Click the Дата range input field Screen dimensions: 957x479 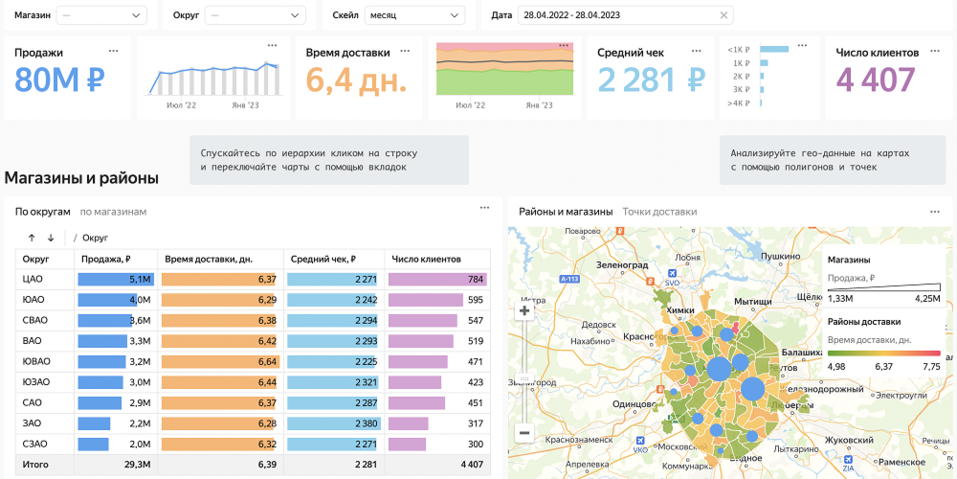click(618, 16)
